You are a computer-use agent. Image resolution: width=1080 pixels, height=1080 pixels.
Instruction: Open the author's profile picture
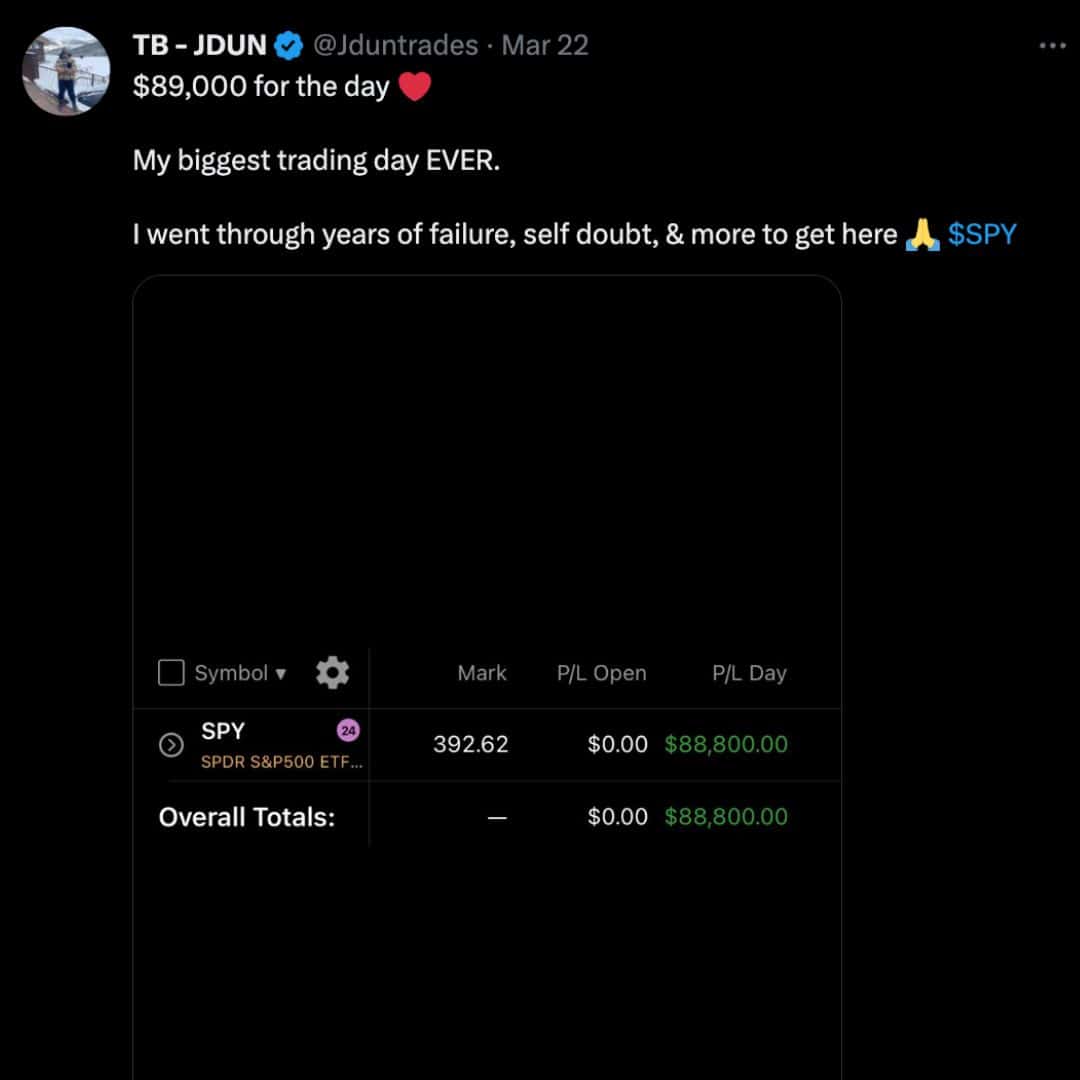coord(65,72)
